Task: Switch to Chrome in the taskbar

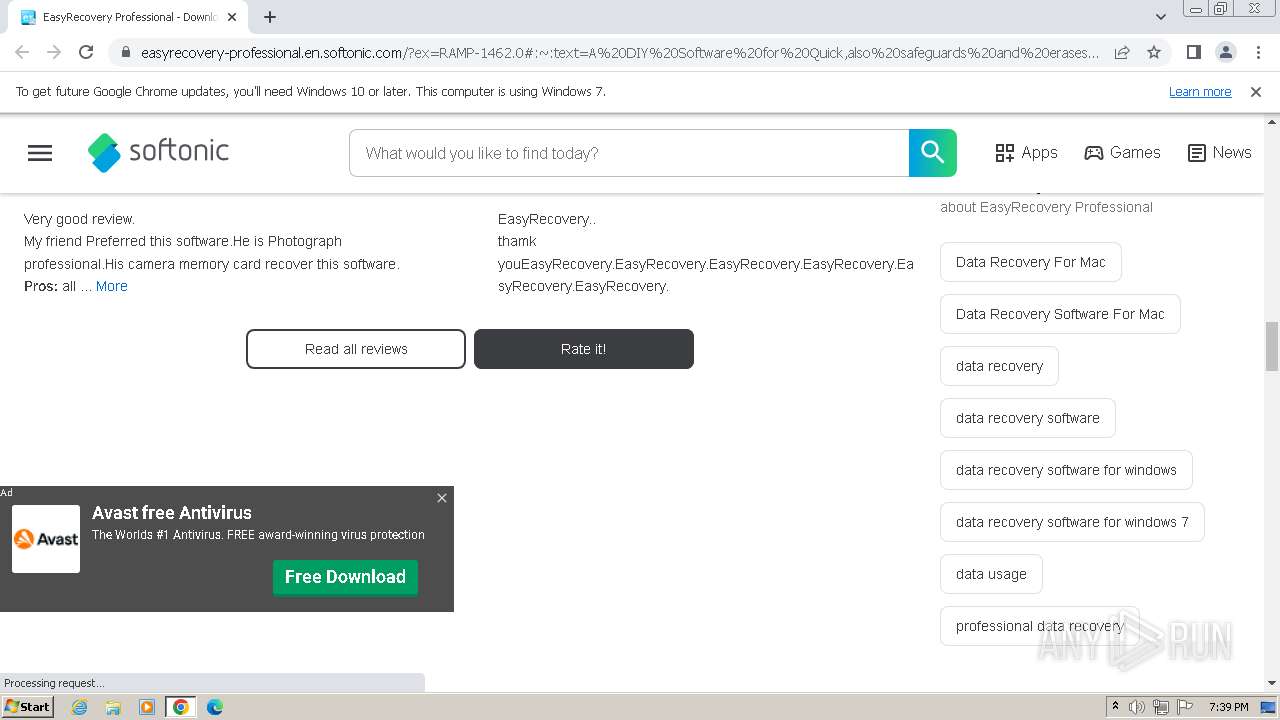Action: [181, 707]
